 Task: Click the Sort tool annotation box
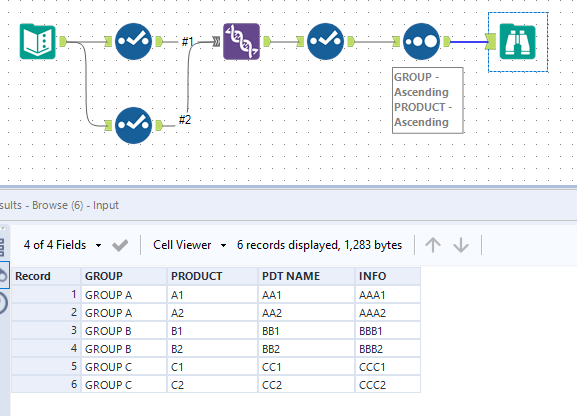tap(428, 100)
